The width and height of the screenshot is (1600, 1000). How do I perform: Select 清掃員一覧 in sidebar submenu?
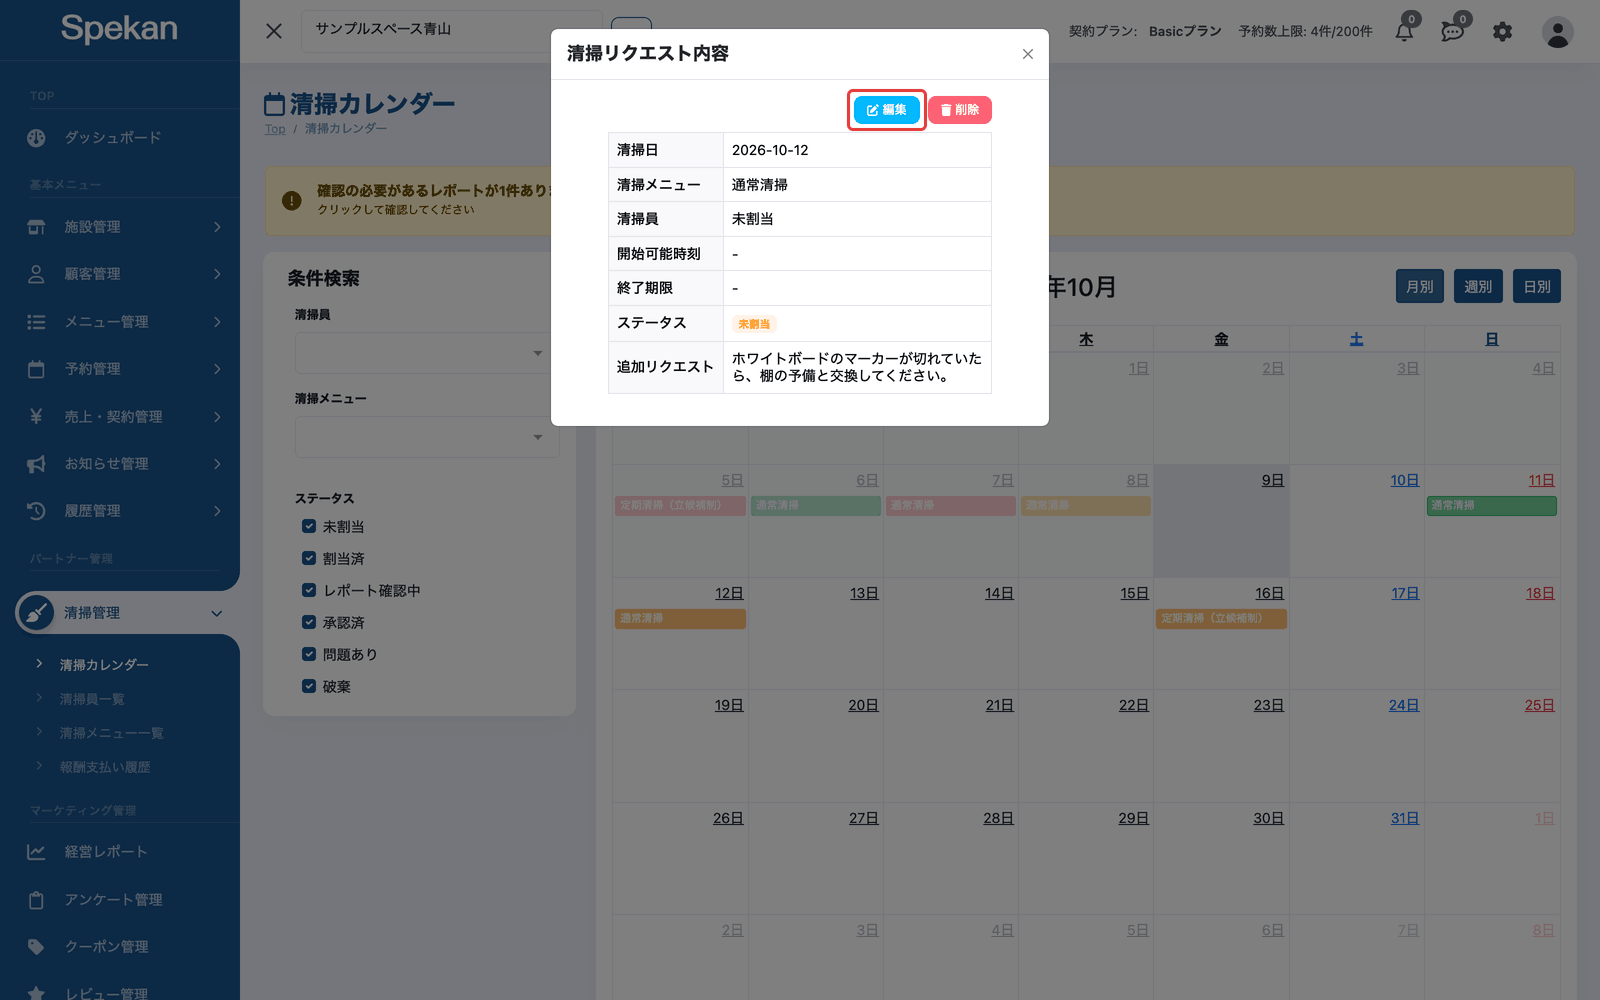click(x=92, y=699)
